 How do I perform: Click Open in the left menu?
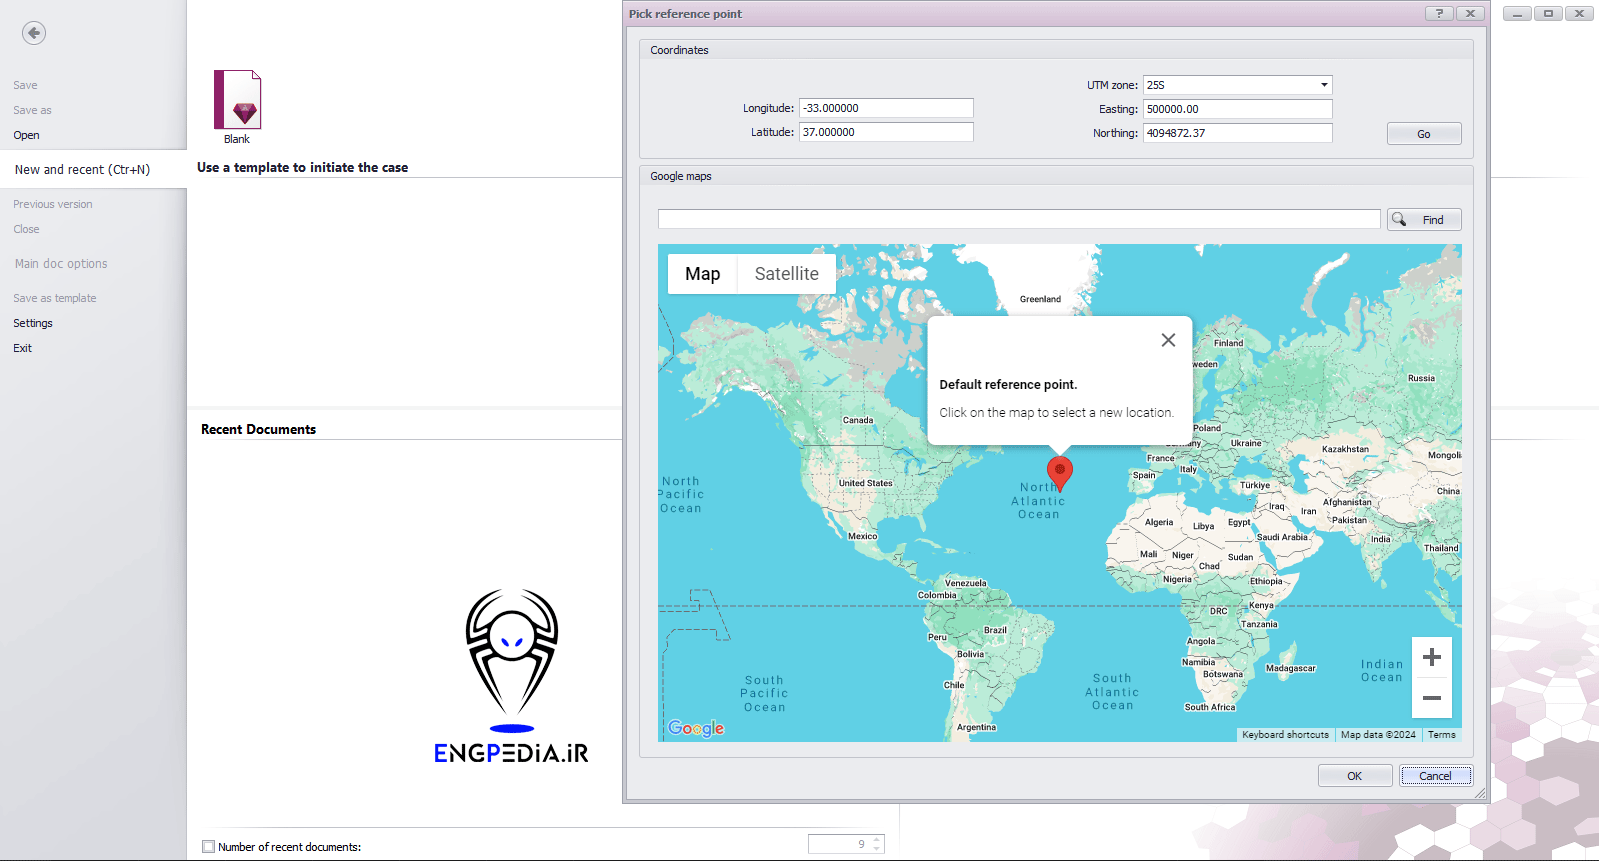pos(27,135)
